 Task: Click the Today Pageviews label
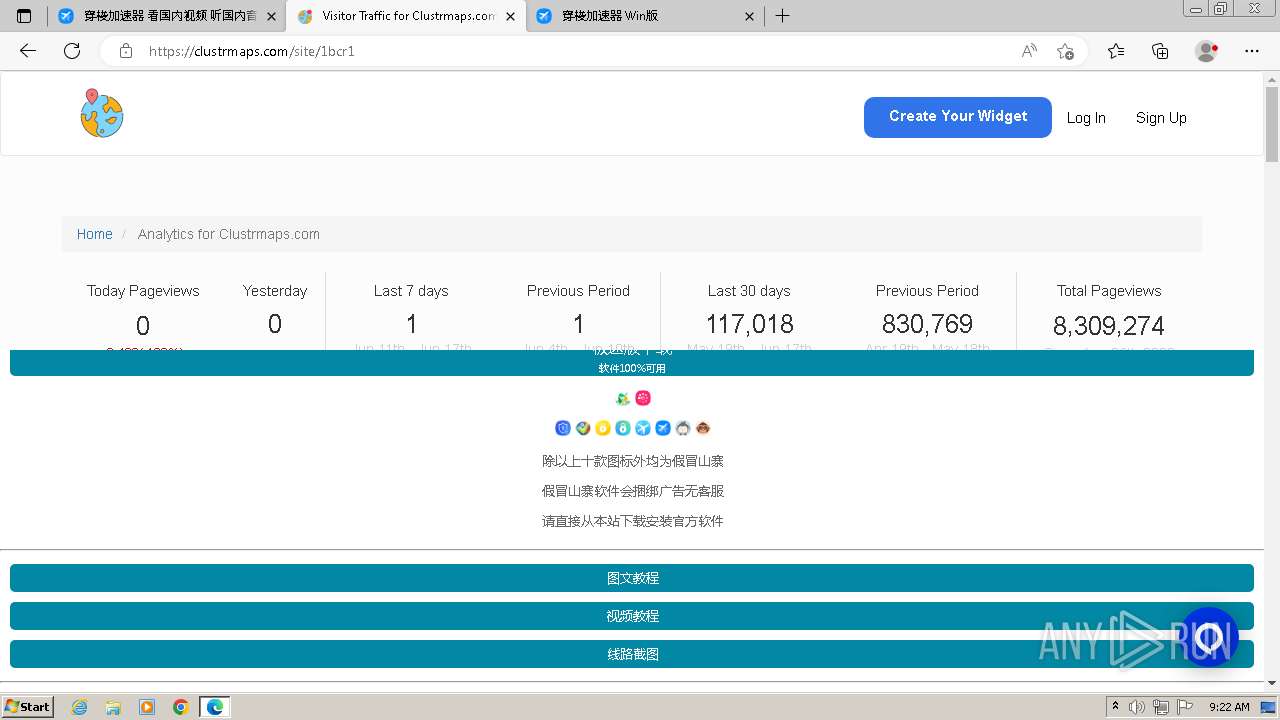pyautogui.click(x=143, y=291)
